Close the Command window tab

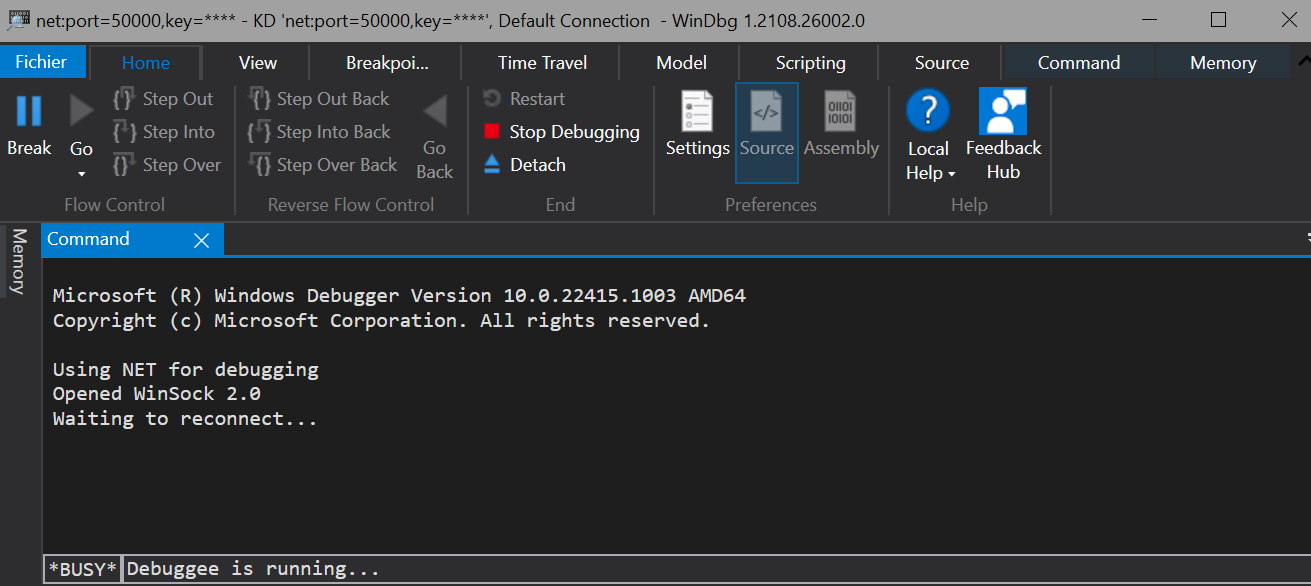(x=201, y=240)
